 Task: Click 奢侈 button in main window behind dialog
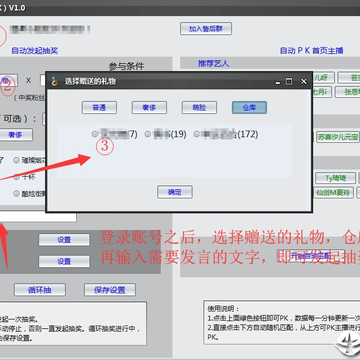click(x=15, y=135)
